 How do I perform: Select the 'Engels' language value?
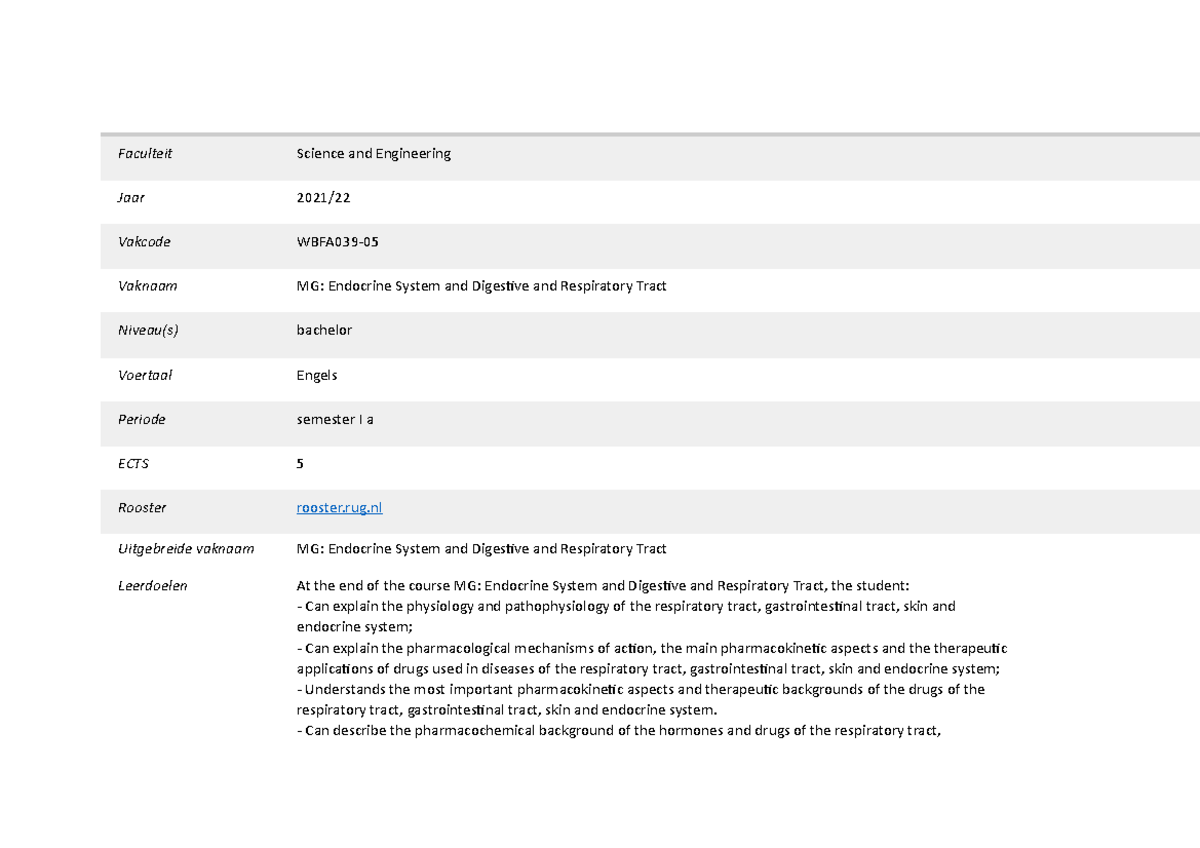(x=317, y=375)
